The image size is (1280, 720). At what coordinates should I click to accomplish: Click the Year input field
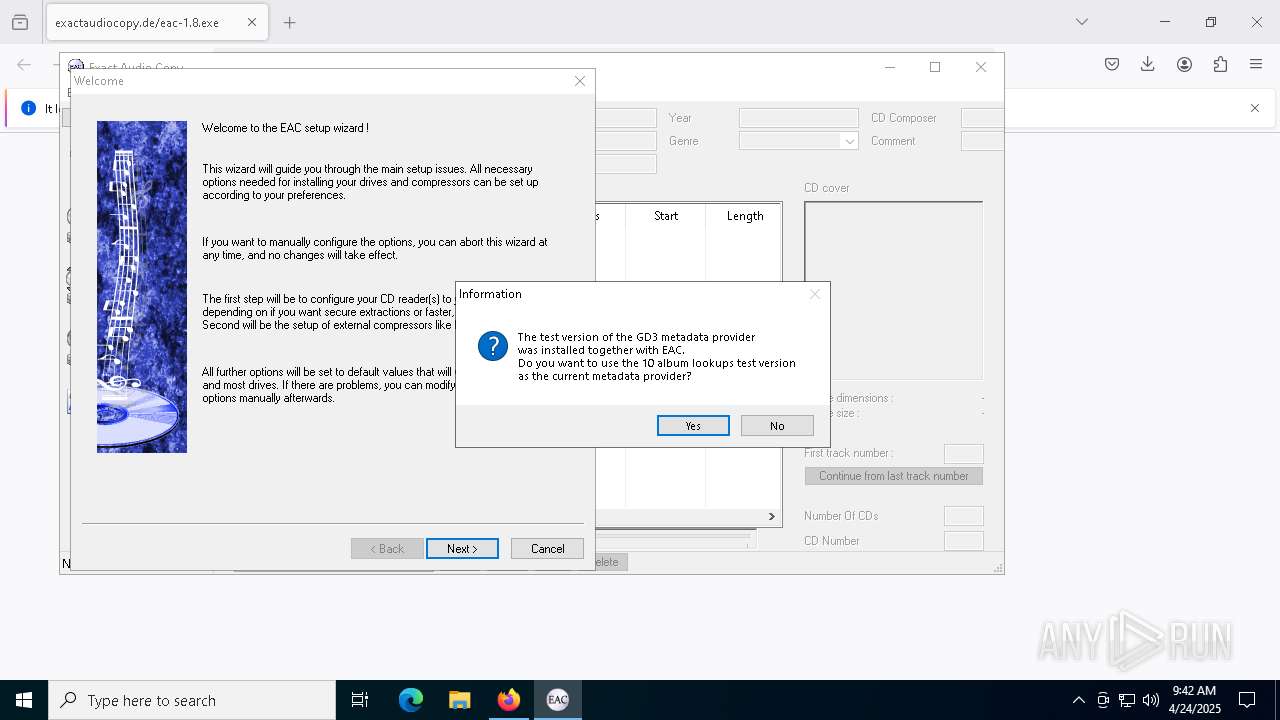click(799, 118)
